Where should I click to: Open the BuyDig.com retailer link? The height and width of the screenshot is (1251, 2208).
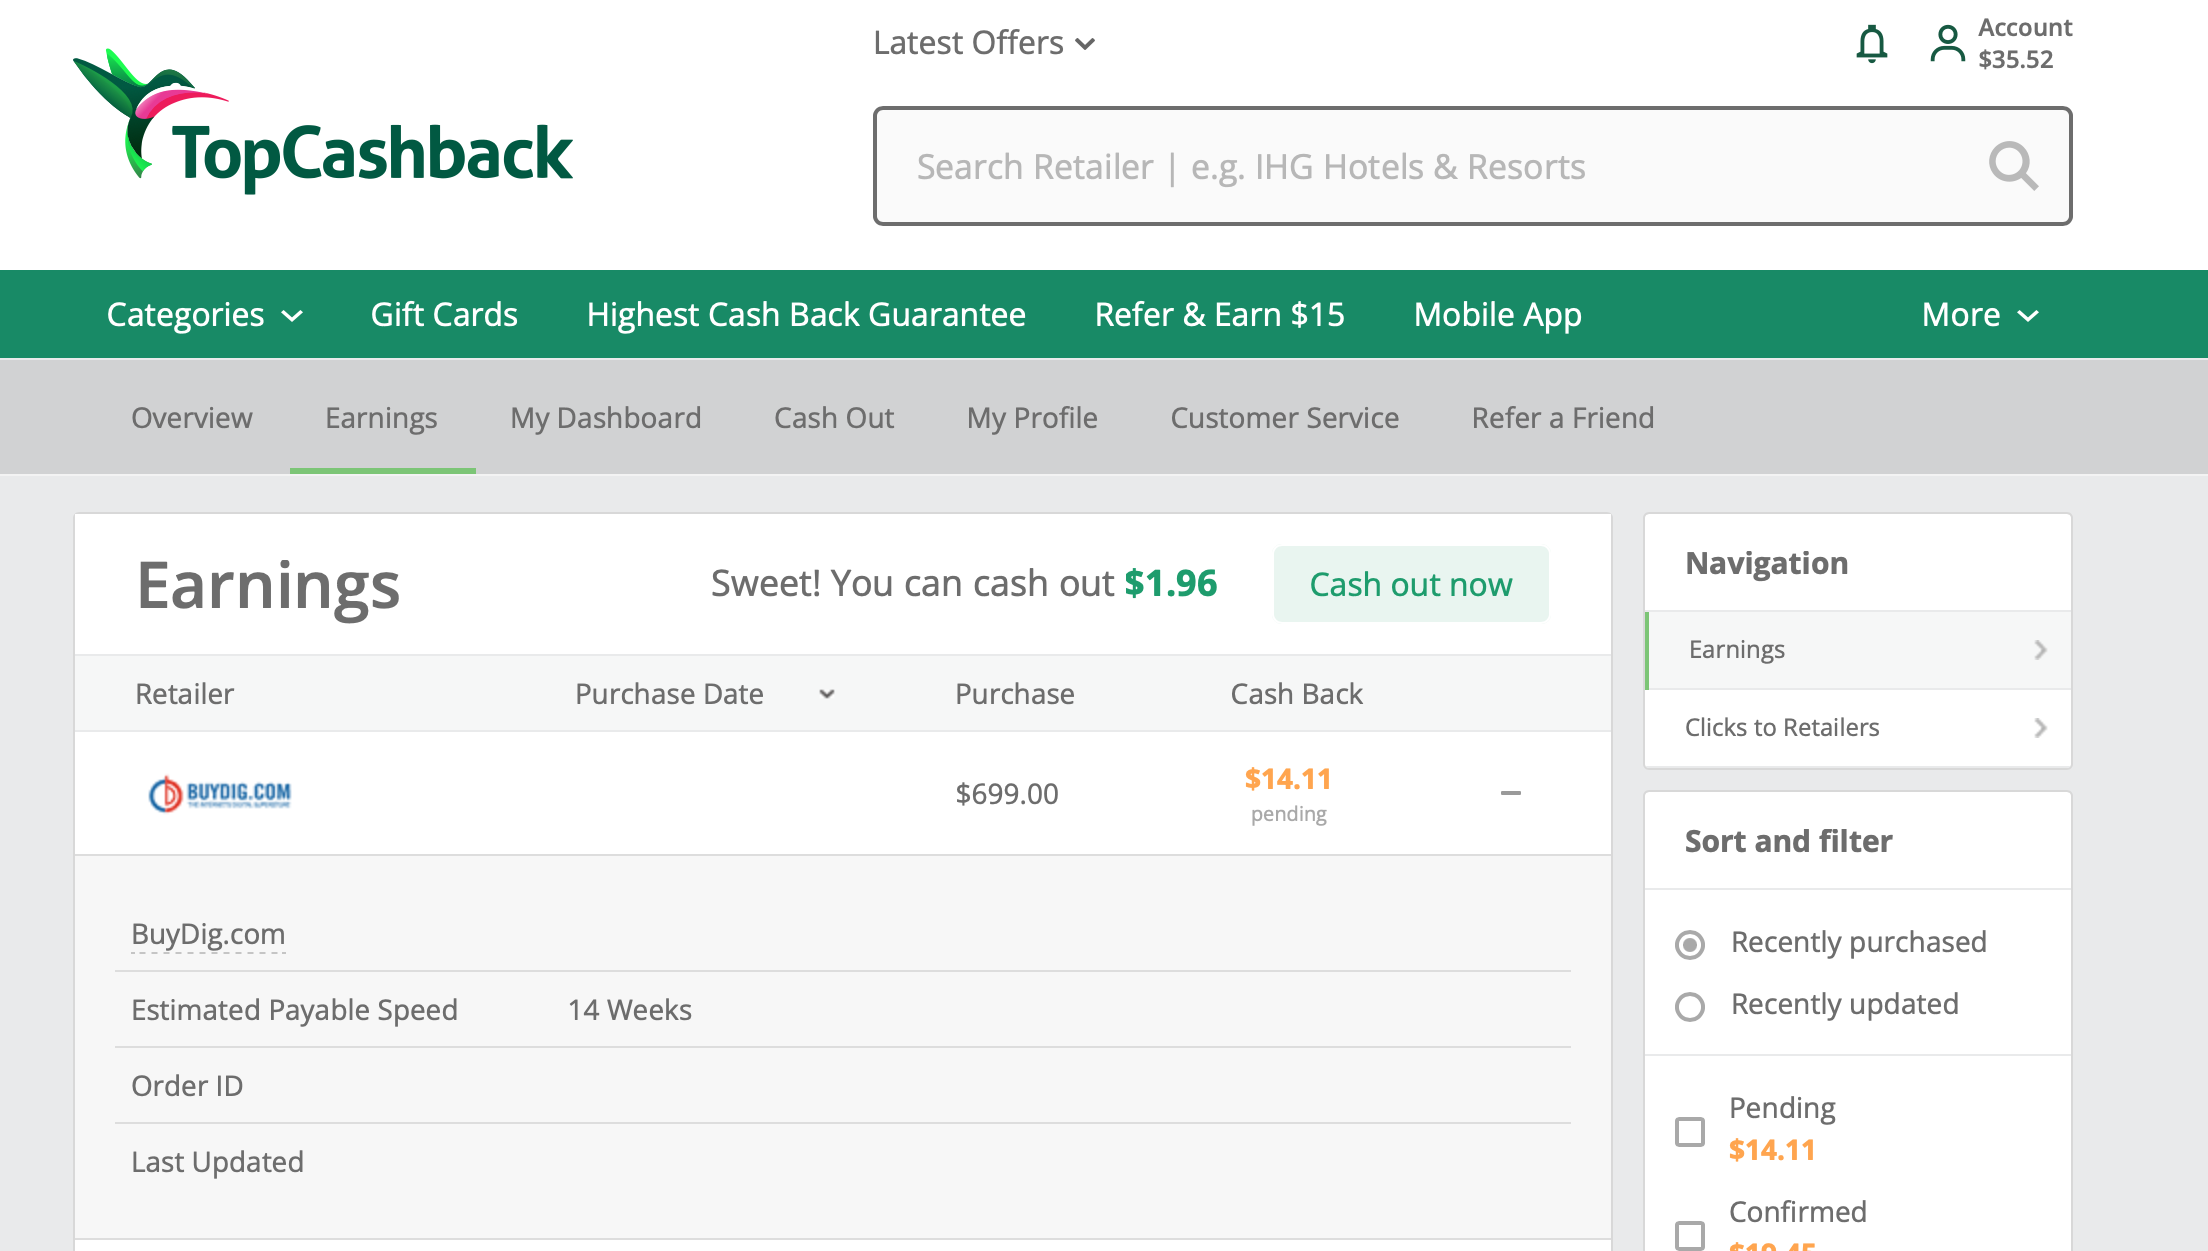pyautogui.click(x=208, y=934)
